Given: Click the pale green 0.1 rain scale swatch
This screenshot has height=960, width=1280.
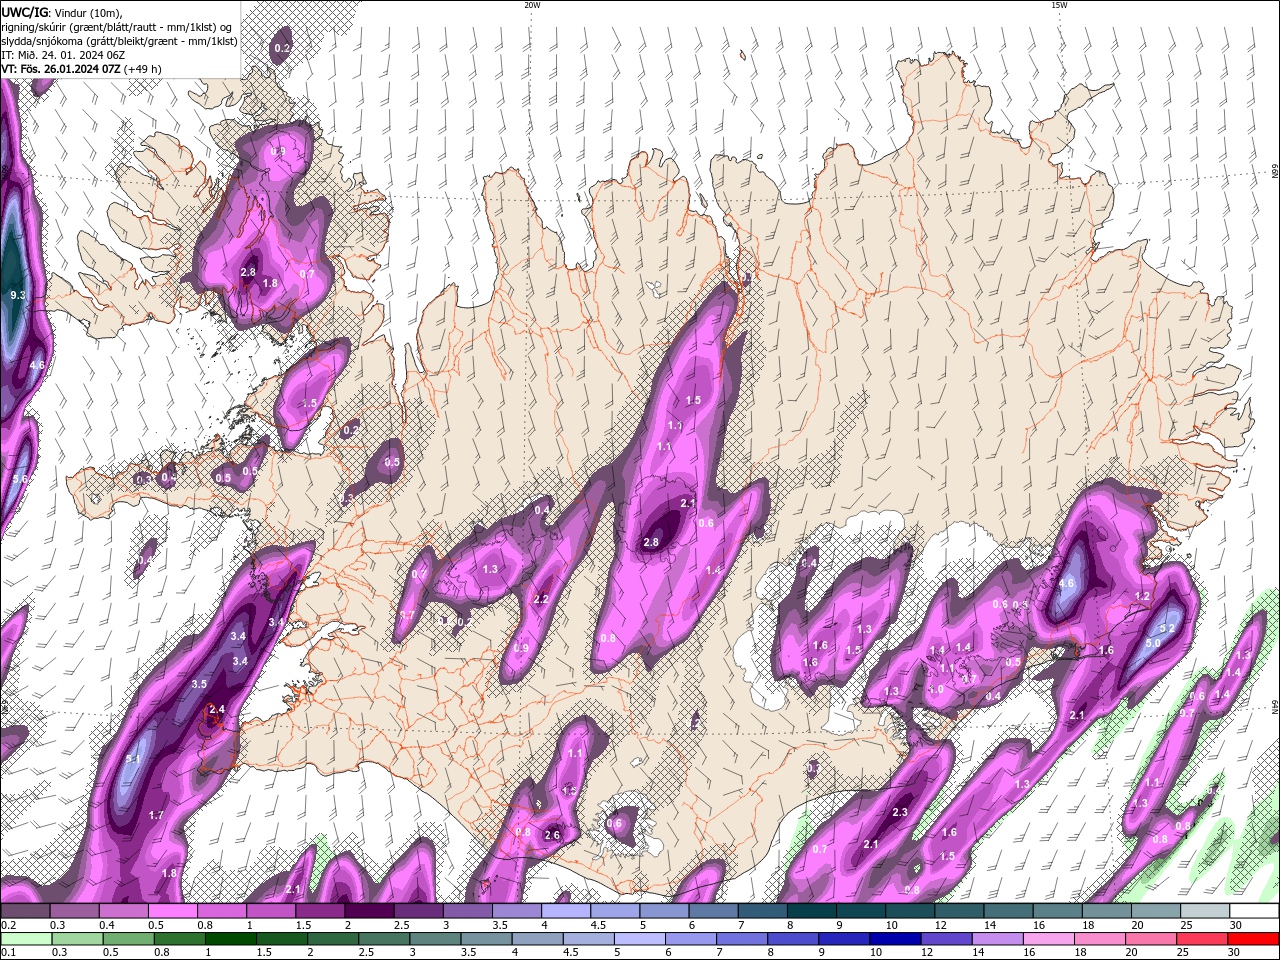Looking at the screenshot, I should [x=24, y=939].
